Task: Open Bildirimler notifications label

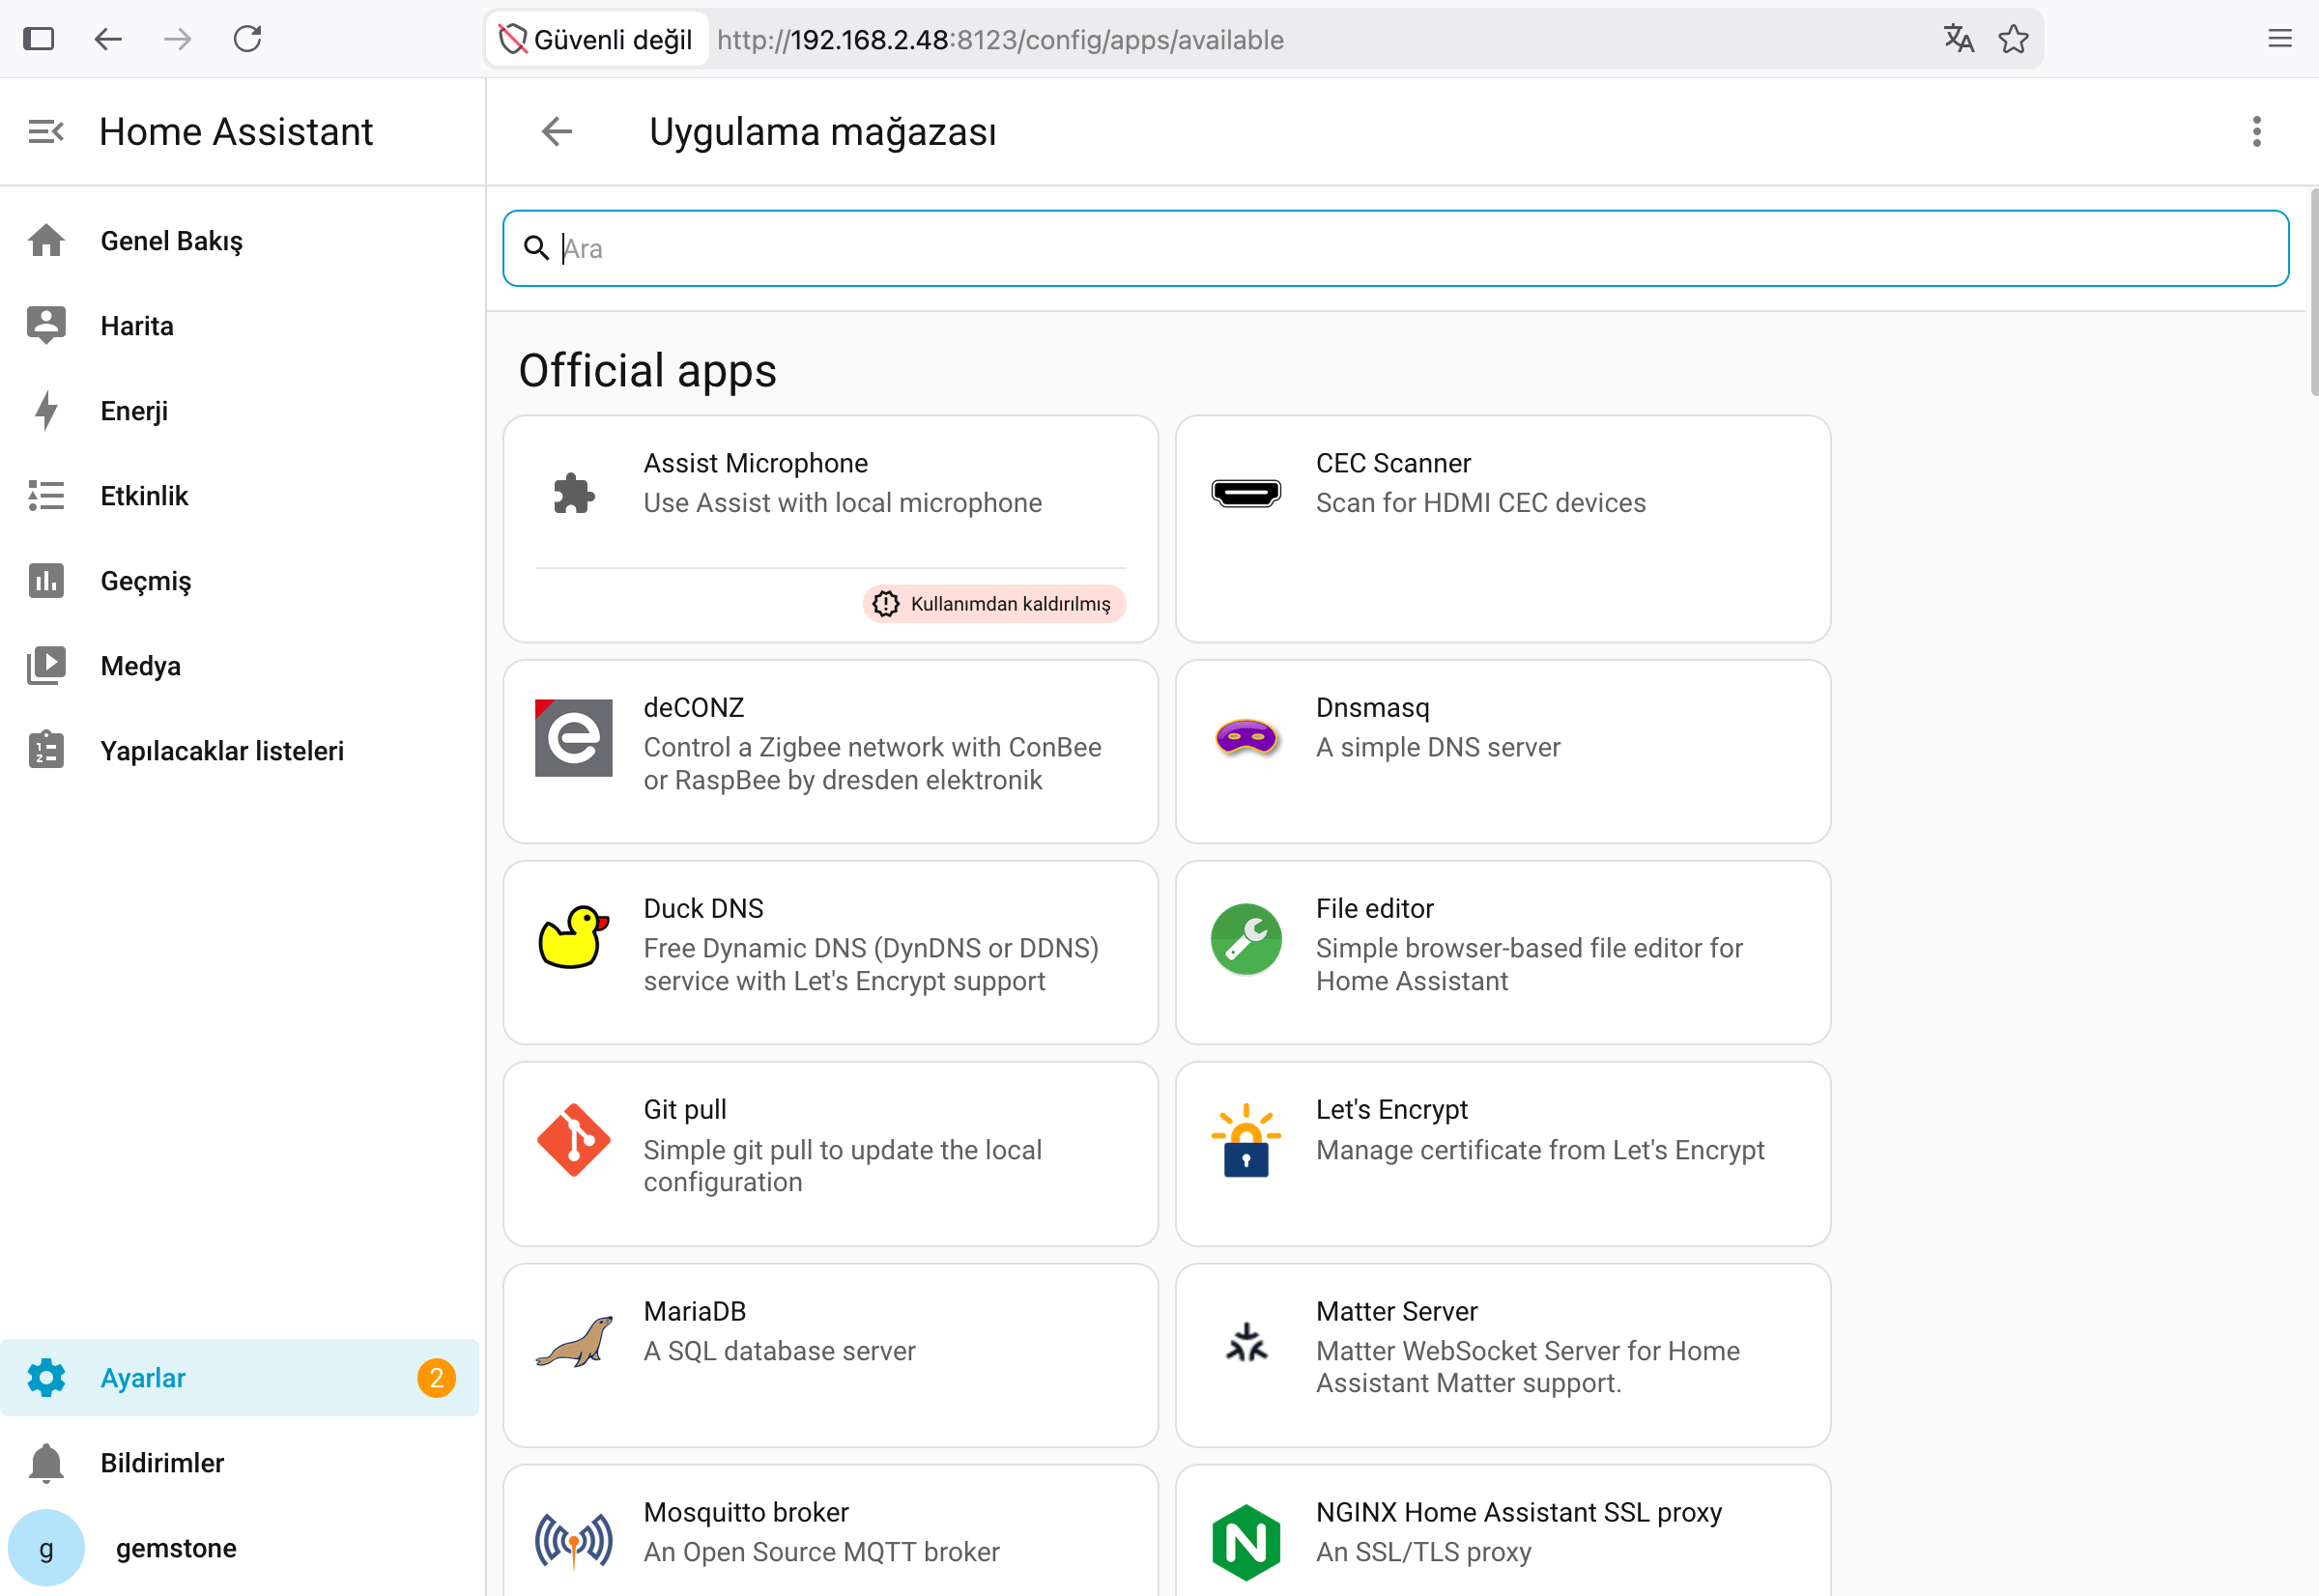Action: [x=162, y=1463]
